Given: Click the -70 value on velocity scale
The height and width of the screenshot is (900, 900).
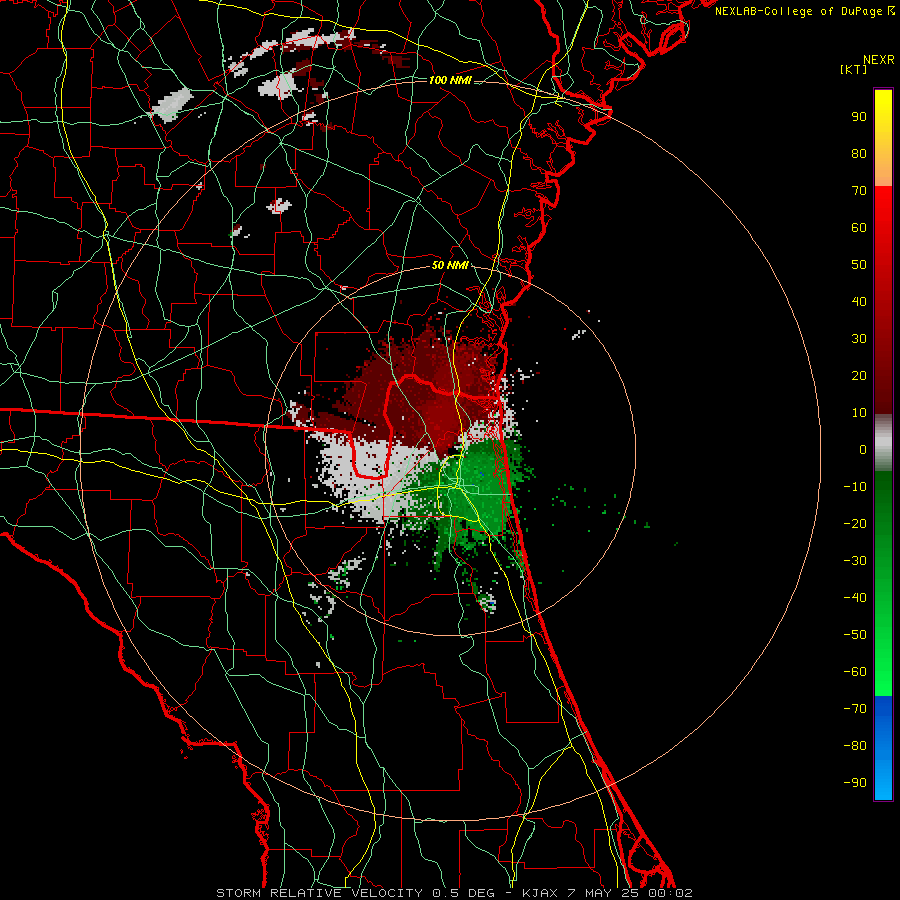Looking at the screenshot, I should click(x=855, y=709).
